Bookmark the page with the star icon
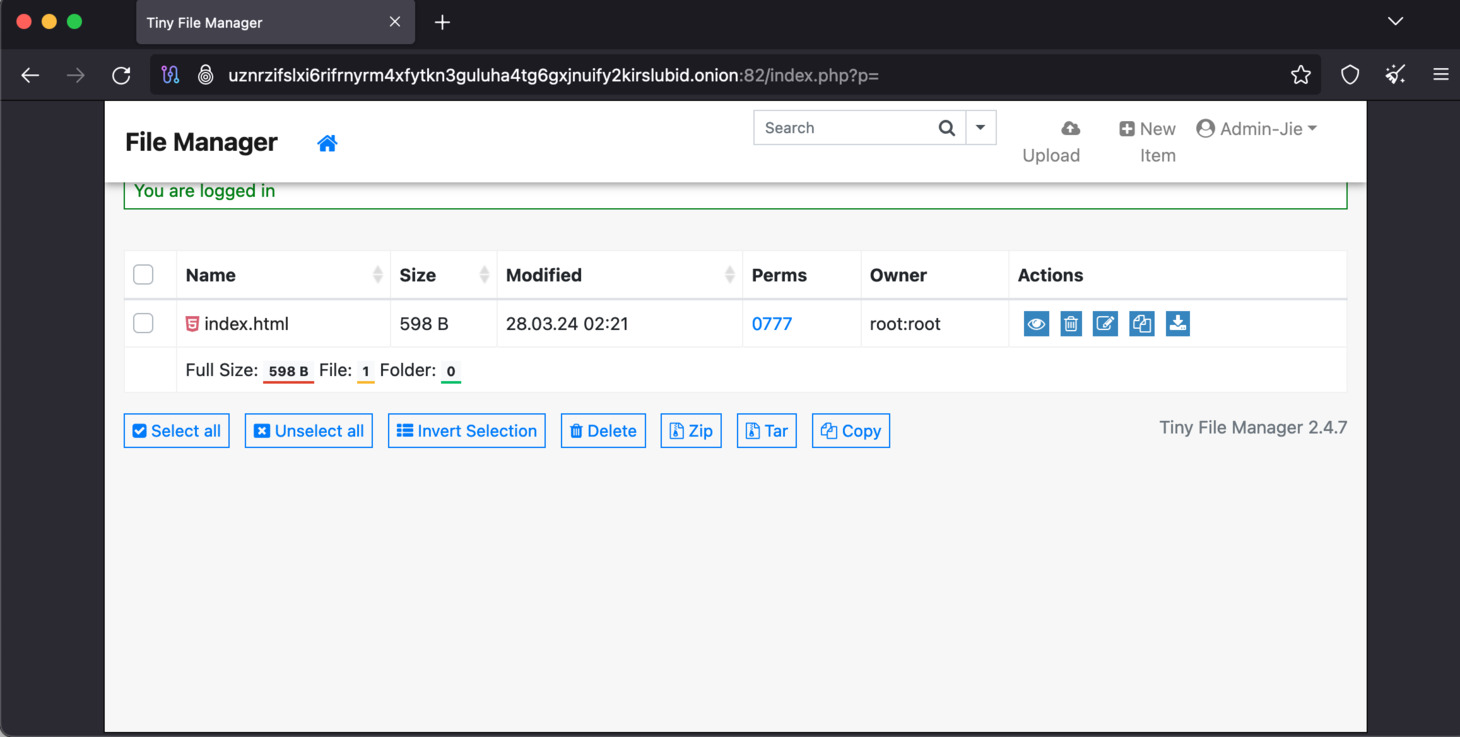Image resolution: width=1460 pixels, height=737 pixels. click(x=1300, y=75)
